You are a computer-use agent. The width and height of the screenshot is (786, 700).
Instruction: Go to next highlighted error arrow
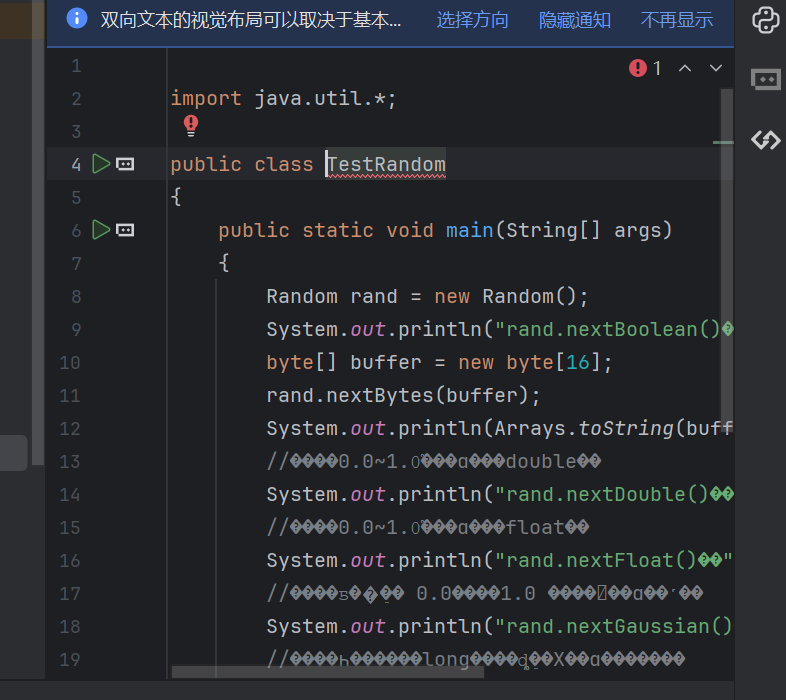(x=716, y=68)
